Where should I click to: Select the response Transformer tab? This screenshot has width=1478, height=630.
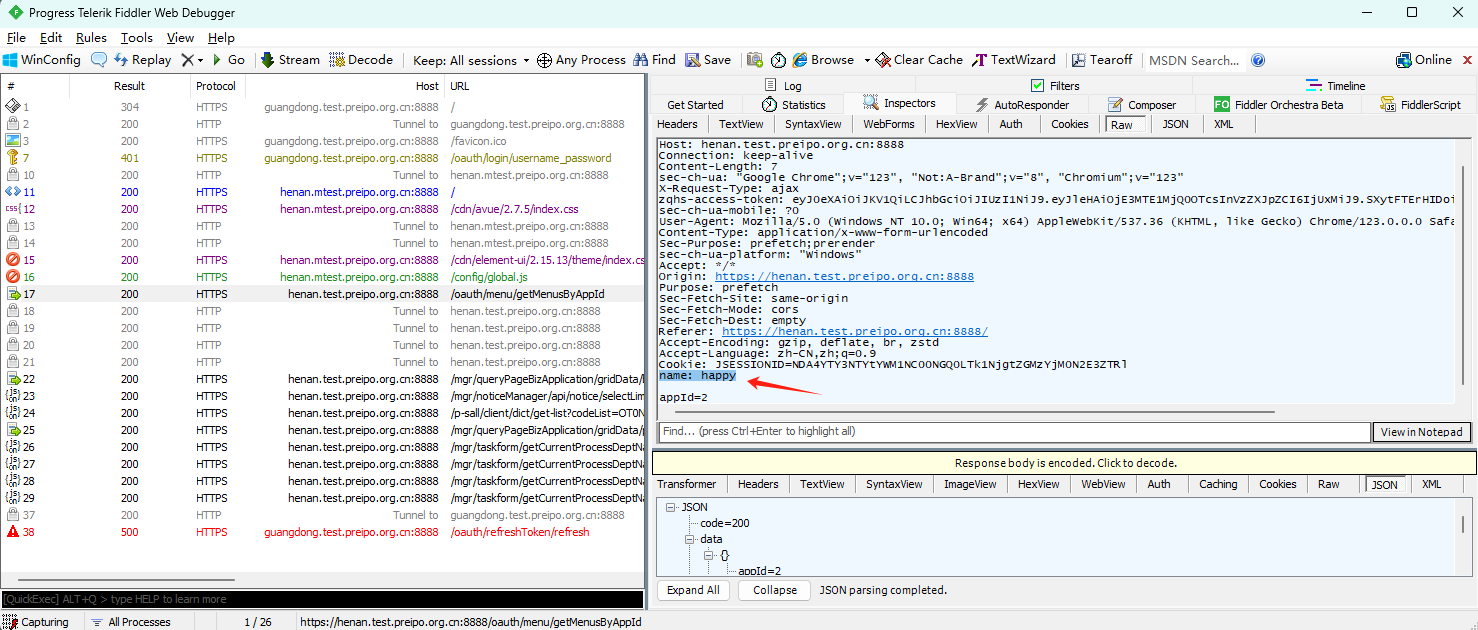pos(686,484)
